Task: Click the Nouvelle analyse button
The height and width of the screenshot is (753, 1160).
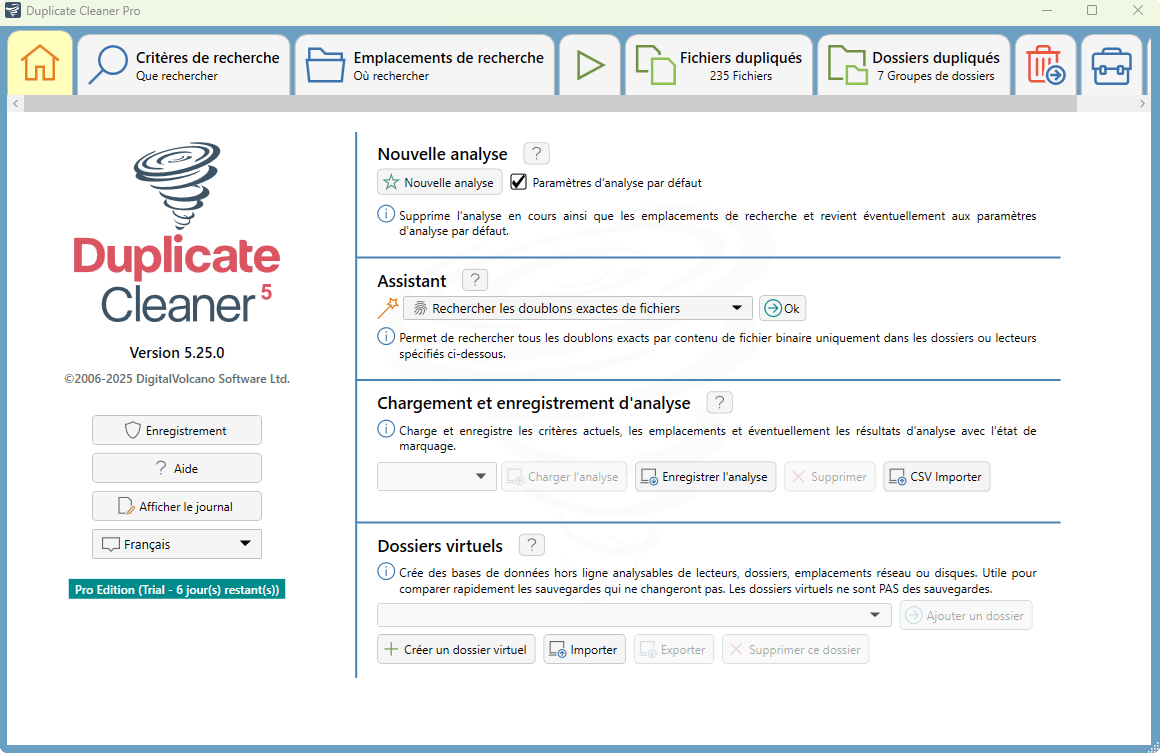Action: click(439, 183)
